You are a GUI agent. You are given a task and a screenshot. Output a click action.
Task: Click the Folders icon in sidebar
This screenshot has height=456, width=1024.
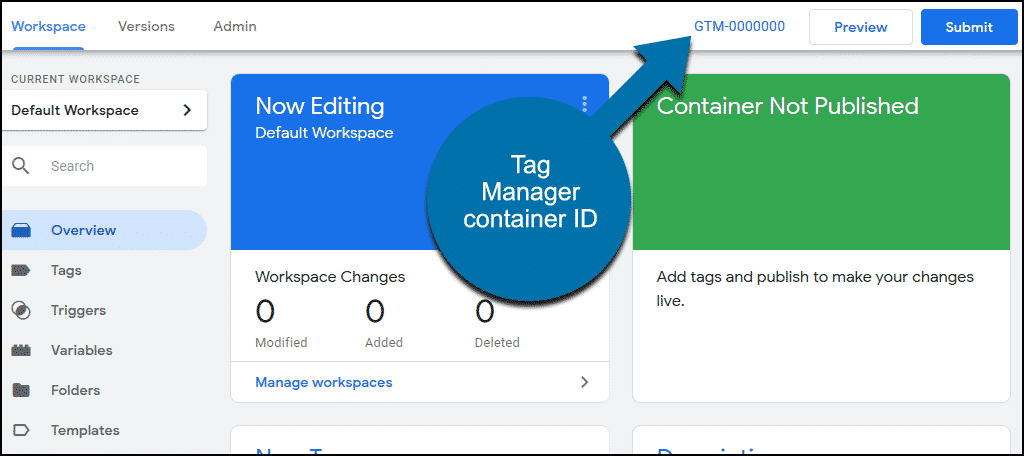[x=21, y=390]
